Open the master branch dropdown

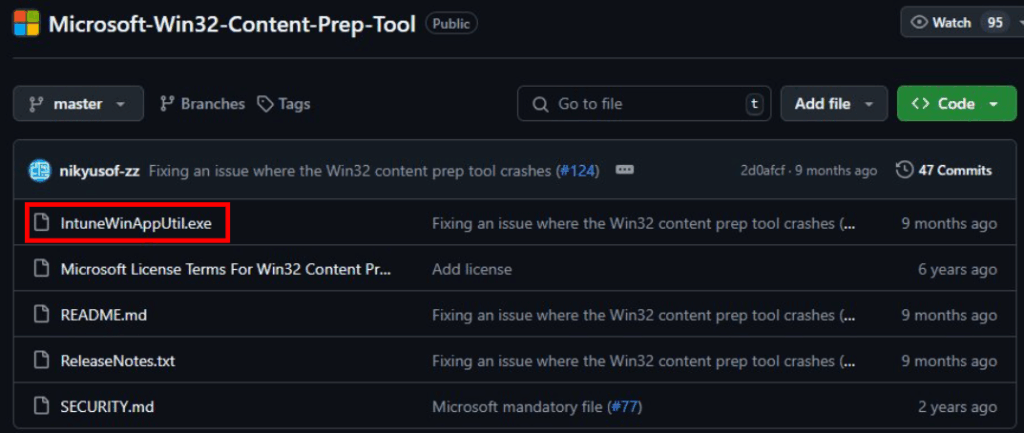(x=78, y=104)
